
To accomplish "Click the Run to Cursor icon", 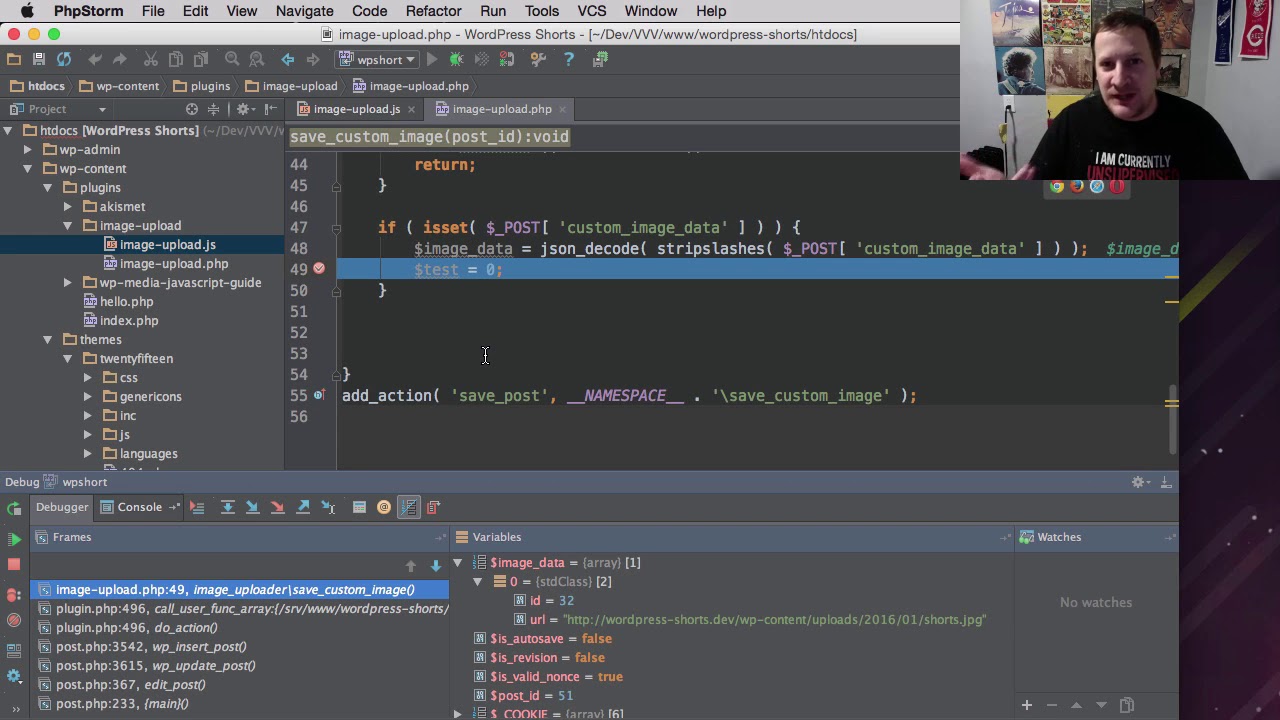I will click(328, 508).
